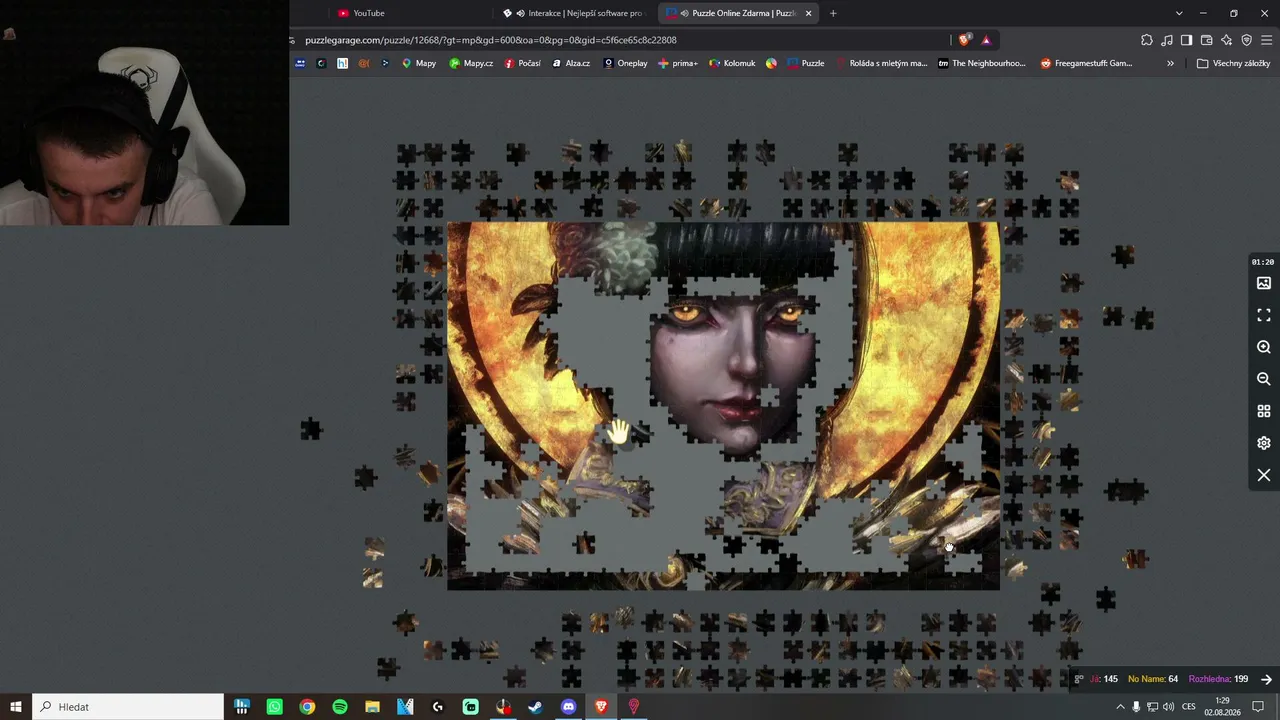Open the Počasí bookmark
Screen dimensions: 1280x720
click(x=523, y=63)
